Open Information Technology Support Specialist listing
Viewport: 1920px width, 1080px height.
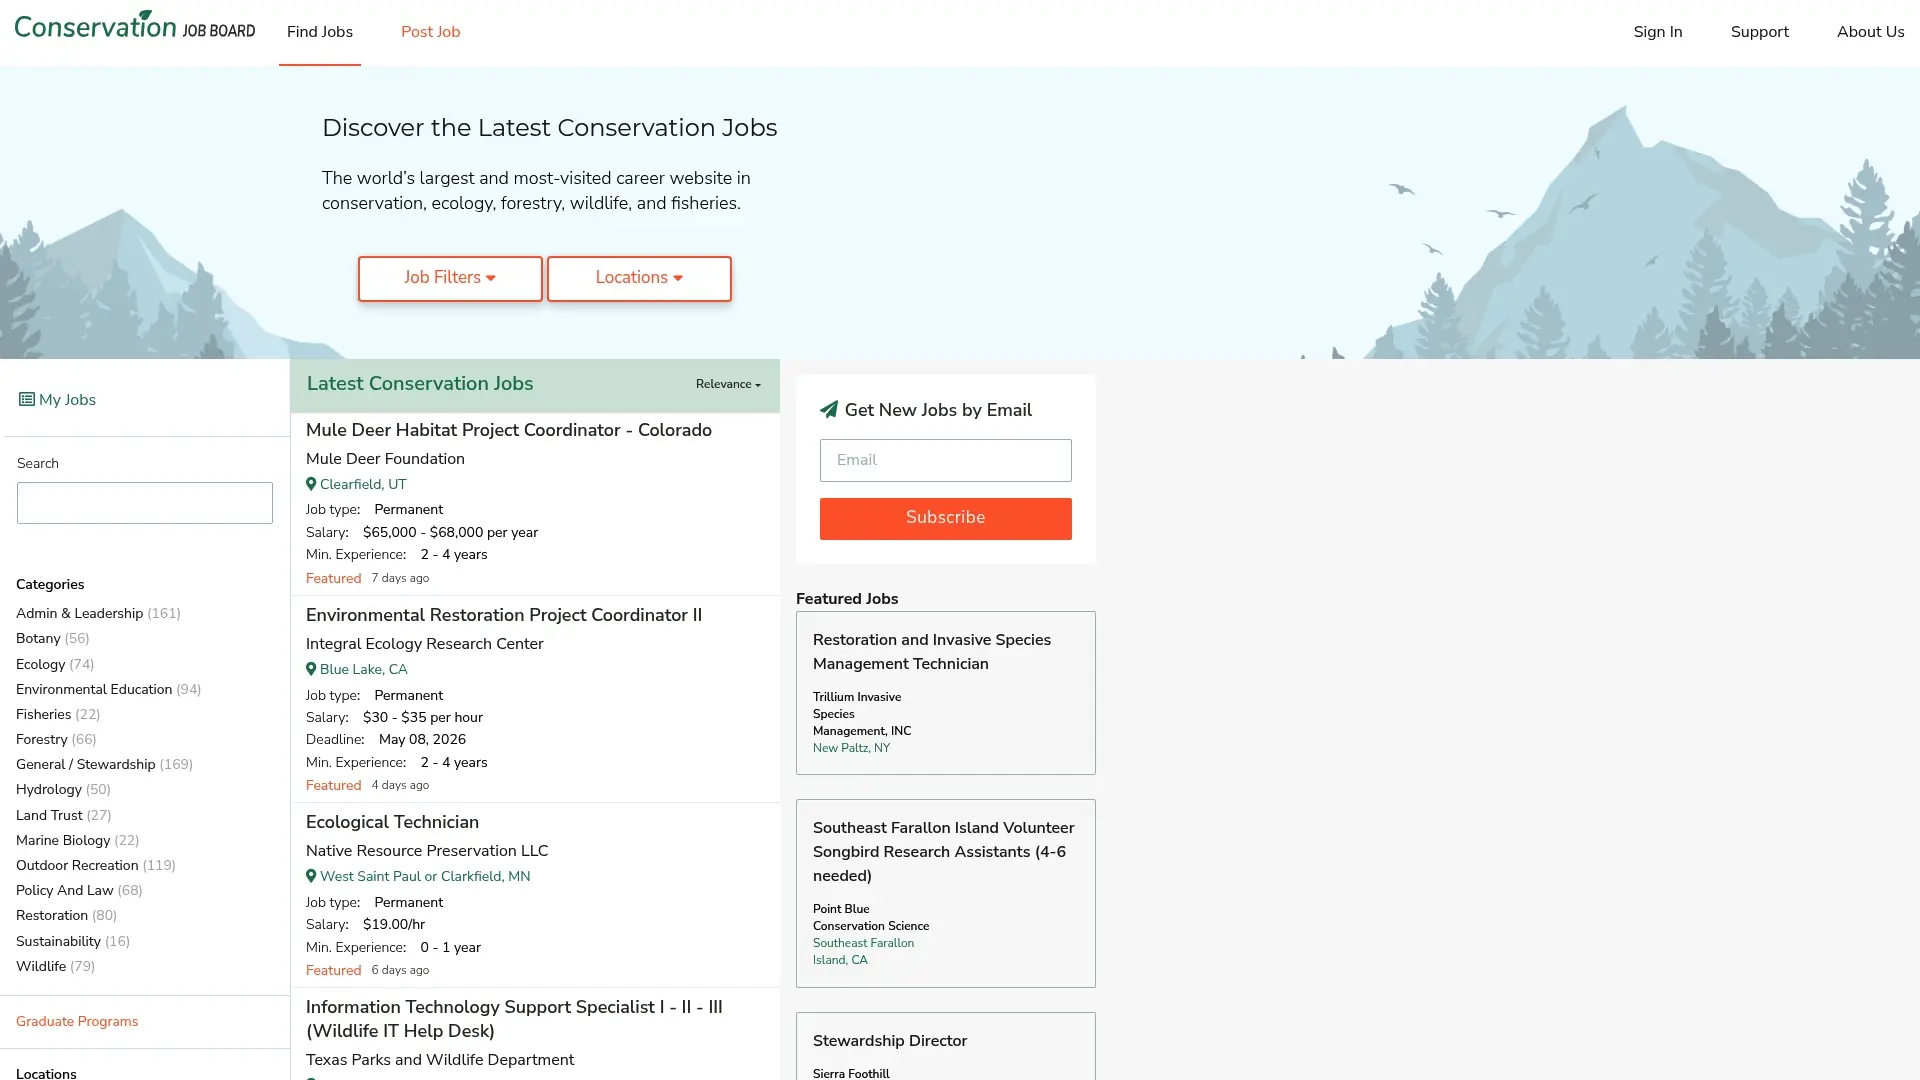pos(514,1019)
